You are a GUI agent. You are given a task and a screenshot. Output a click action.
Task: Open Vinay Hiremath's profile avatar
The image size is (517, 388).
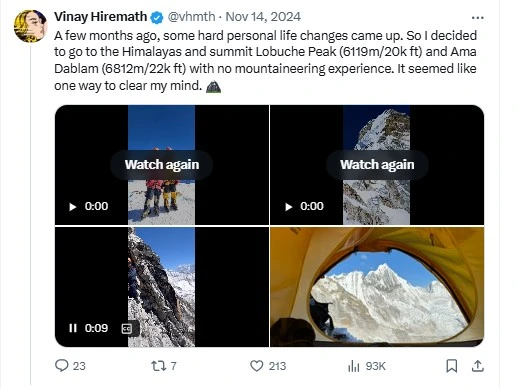click(x=30, y=26)
